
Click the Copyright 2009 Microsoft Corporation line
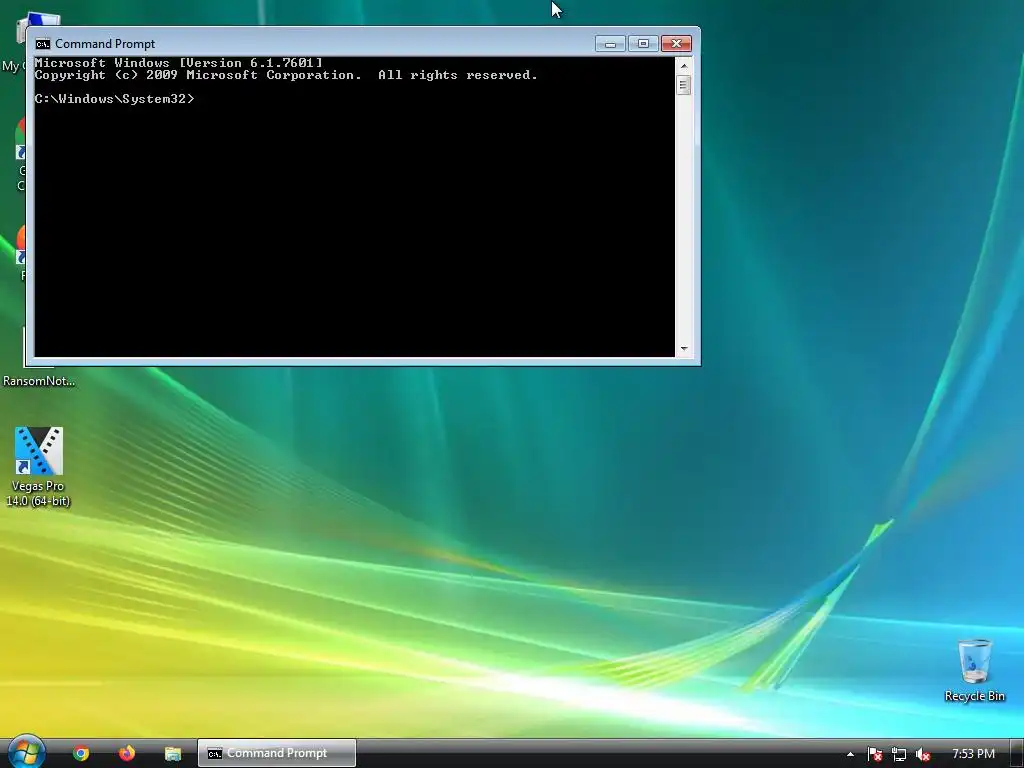(286, 75)
